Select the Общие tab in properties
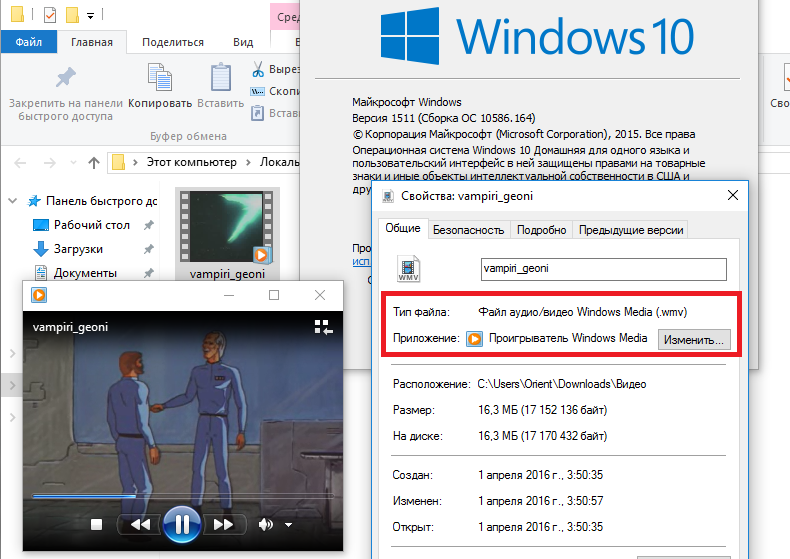 [403, 228]
